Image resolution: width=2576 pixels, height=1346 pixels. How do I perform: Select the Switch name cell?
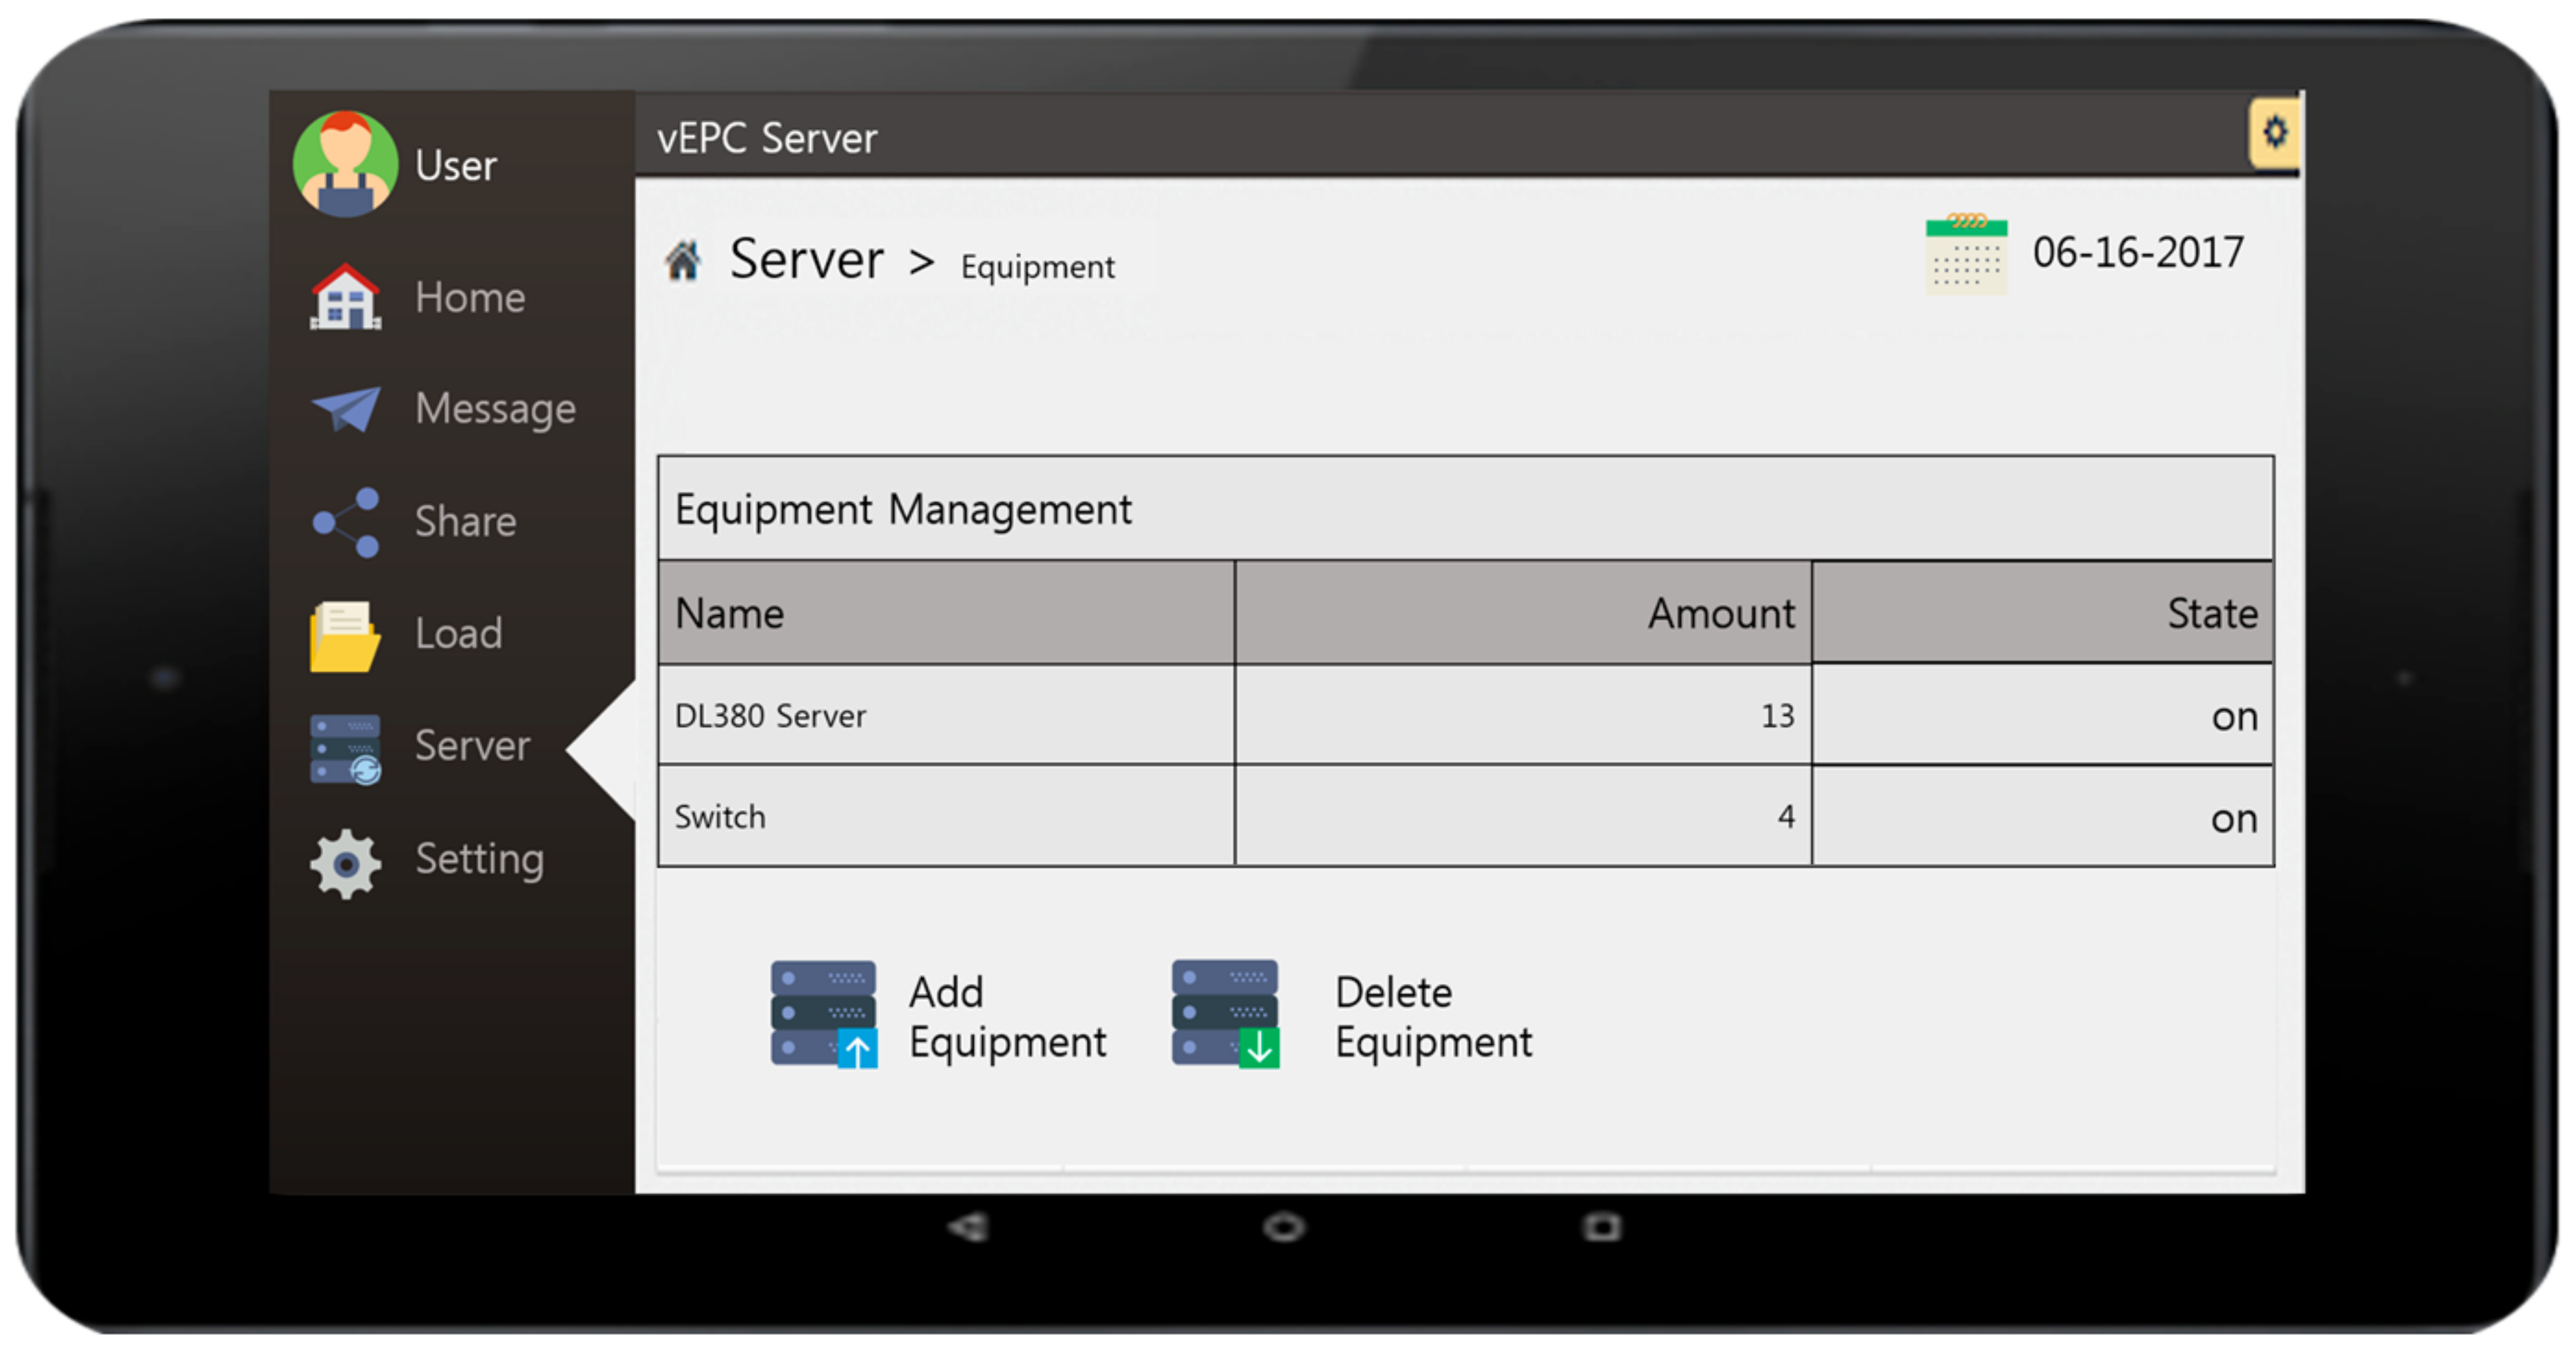(x=946, y=816)
